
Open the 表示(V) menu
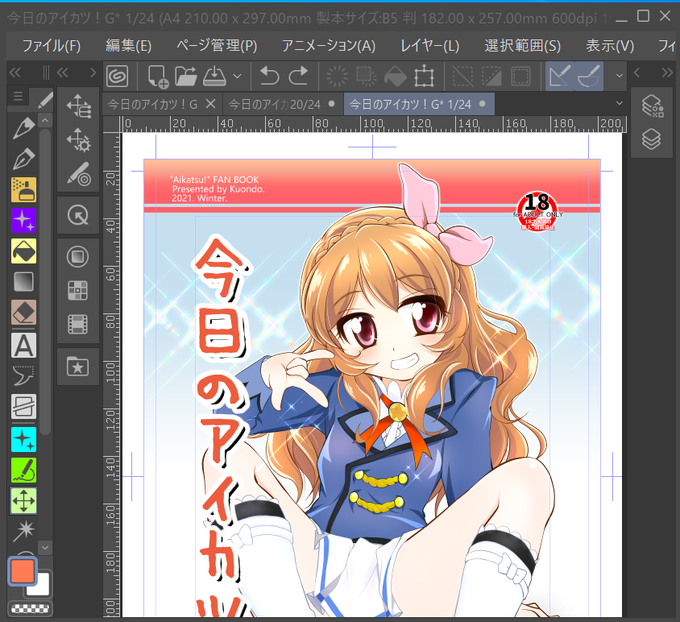click(610, 46)
